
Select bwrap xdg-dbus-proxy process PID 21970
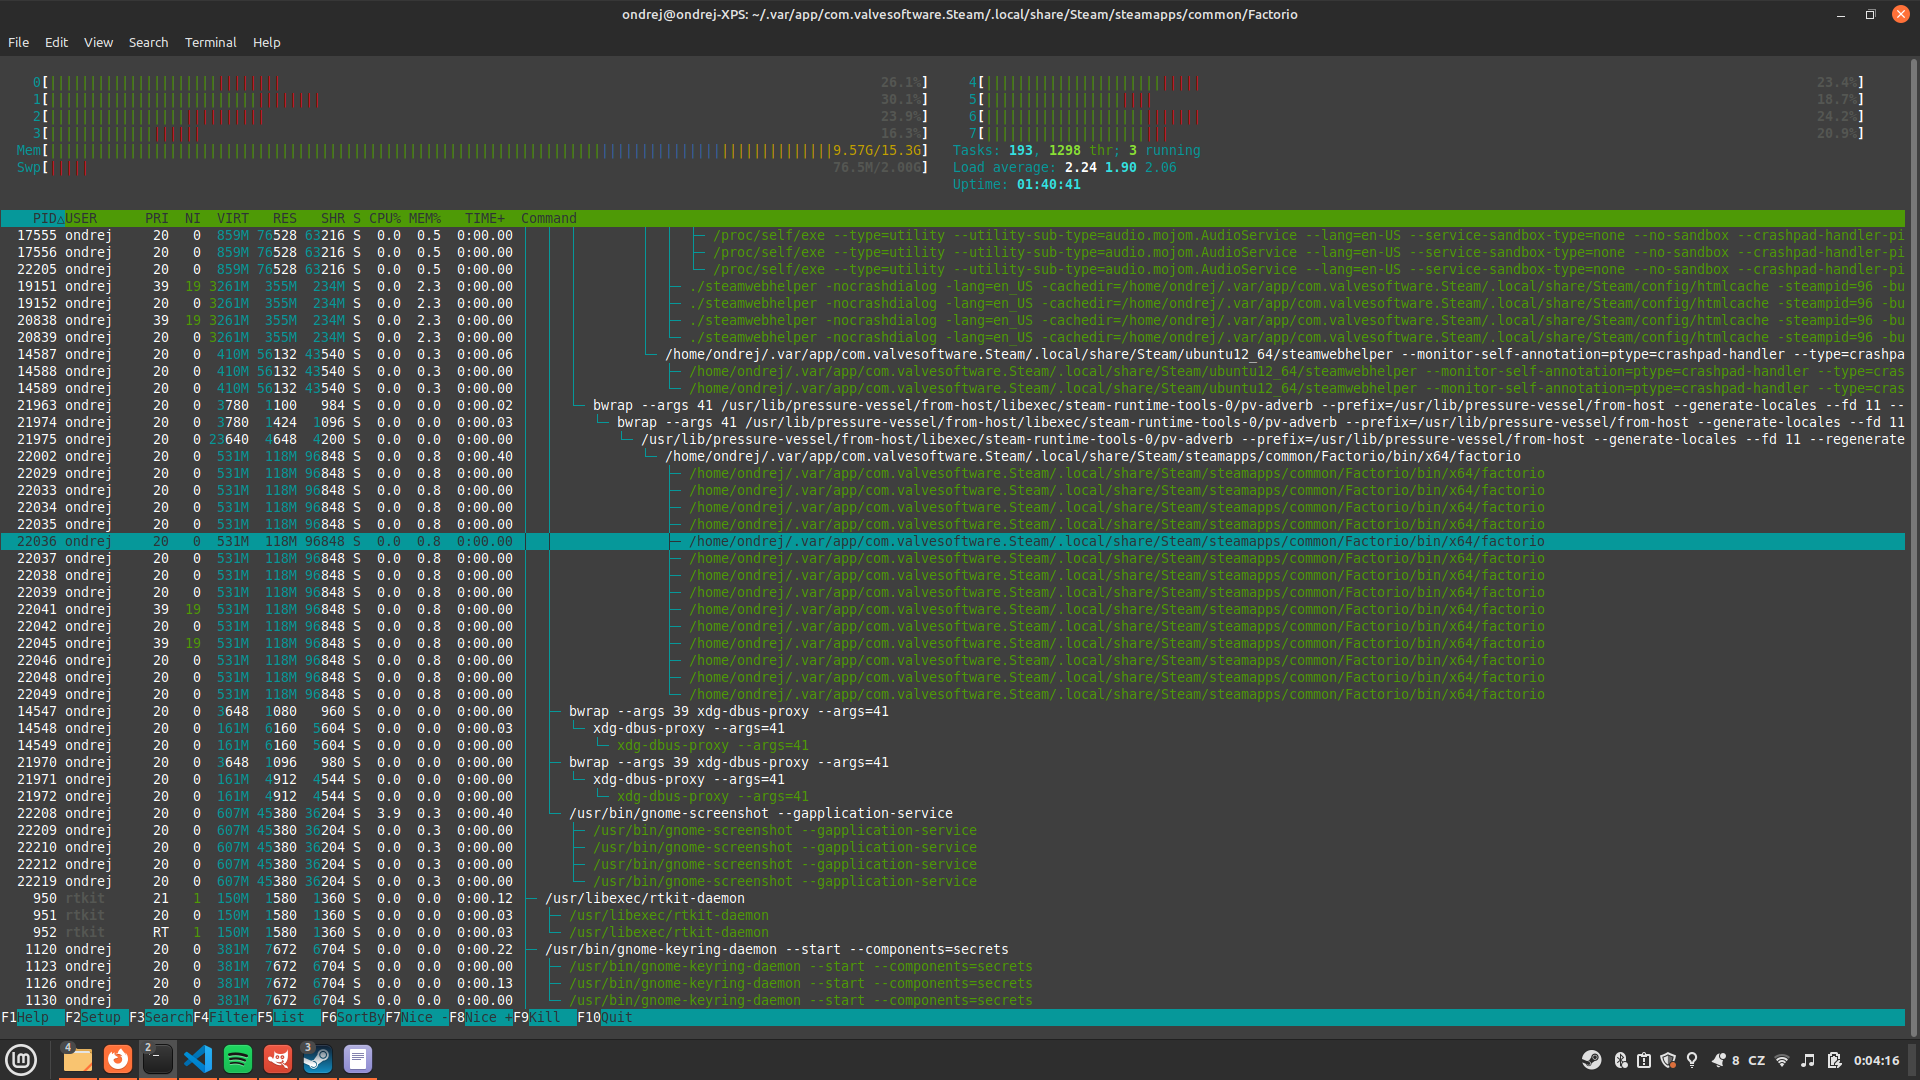point(952,762)
